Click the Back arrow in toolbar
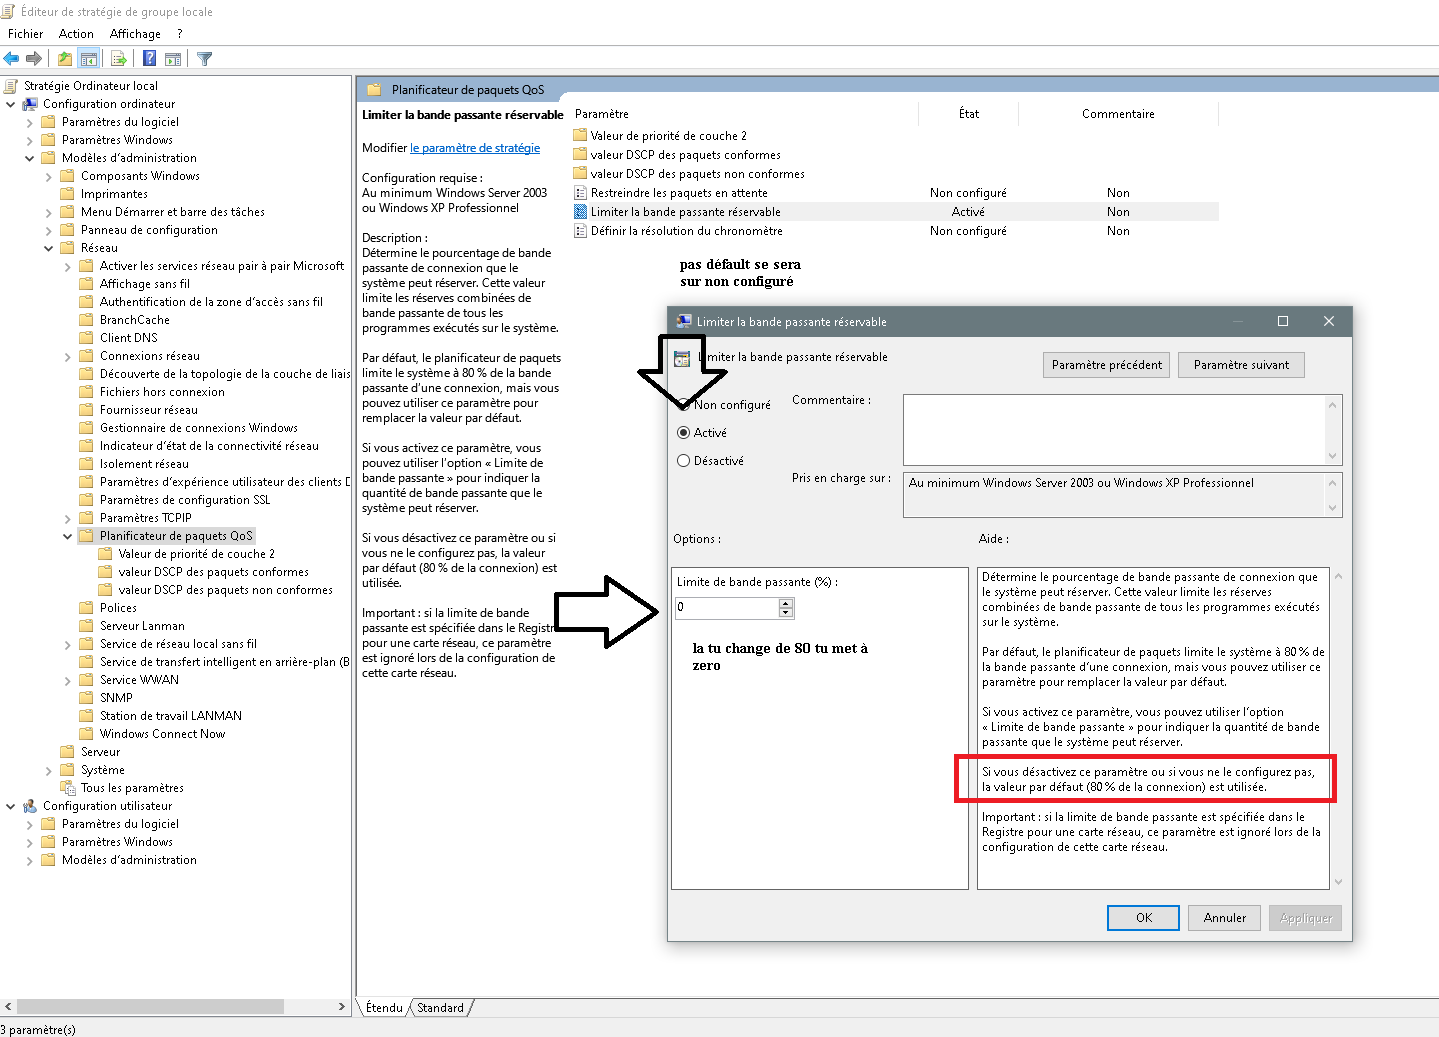 pyautogui.click(x=12, y=59)
